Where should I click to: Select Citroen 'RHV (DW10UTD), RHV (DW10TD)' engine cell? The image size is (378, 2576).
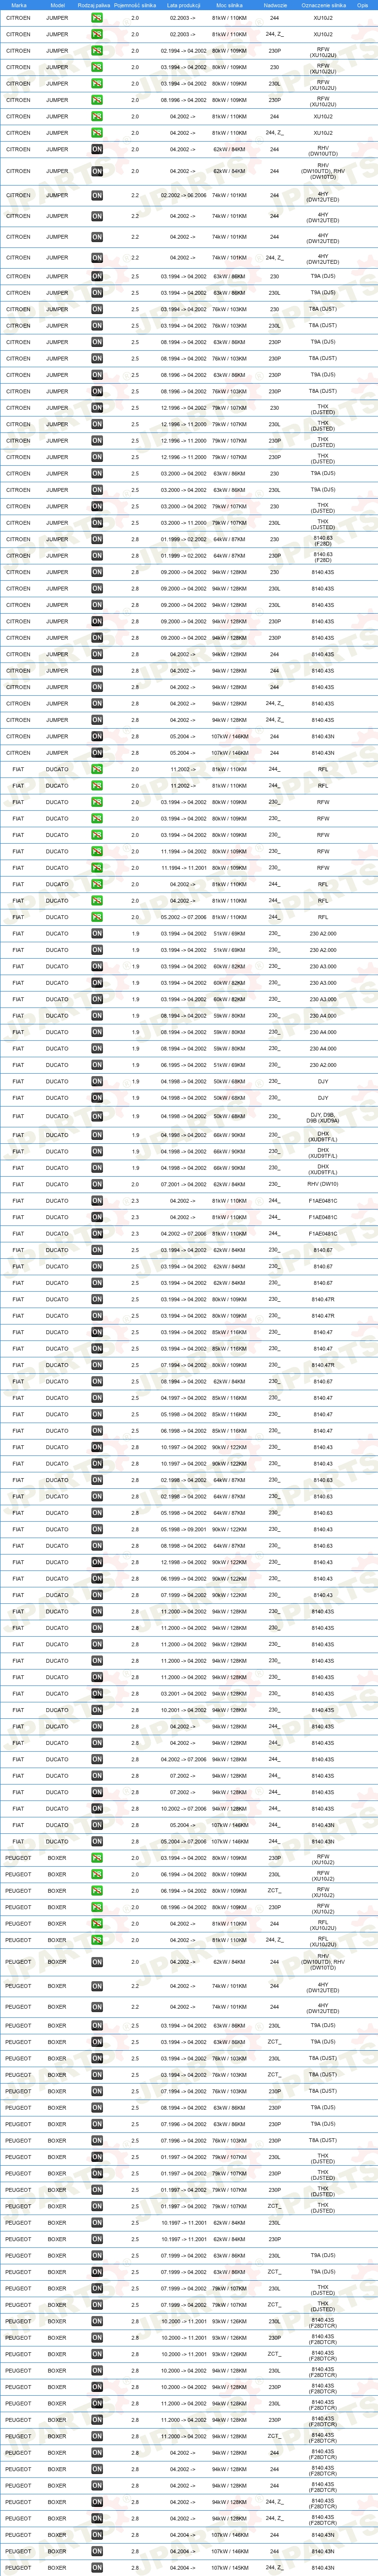point(323,171)
